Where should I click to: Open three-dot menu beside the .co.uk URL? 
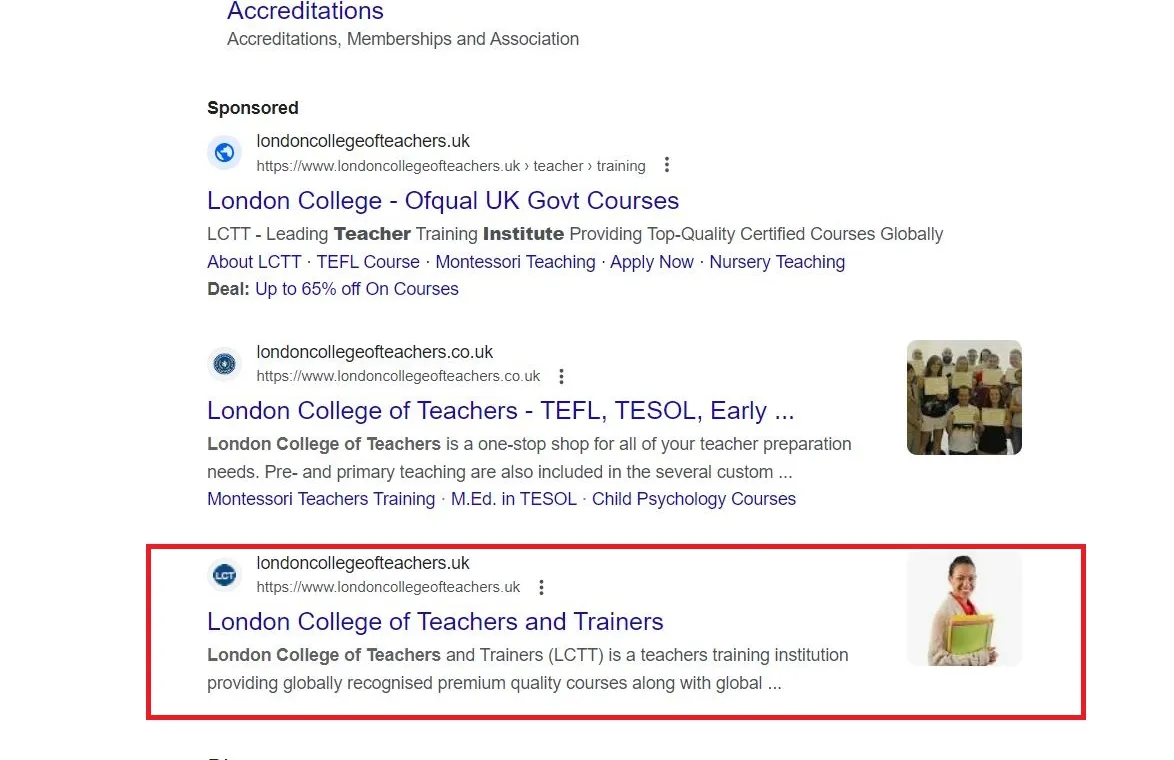click(561, 376)
